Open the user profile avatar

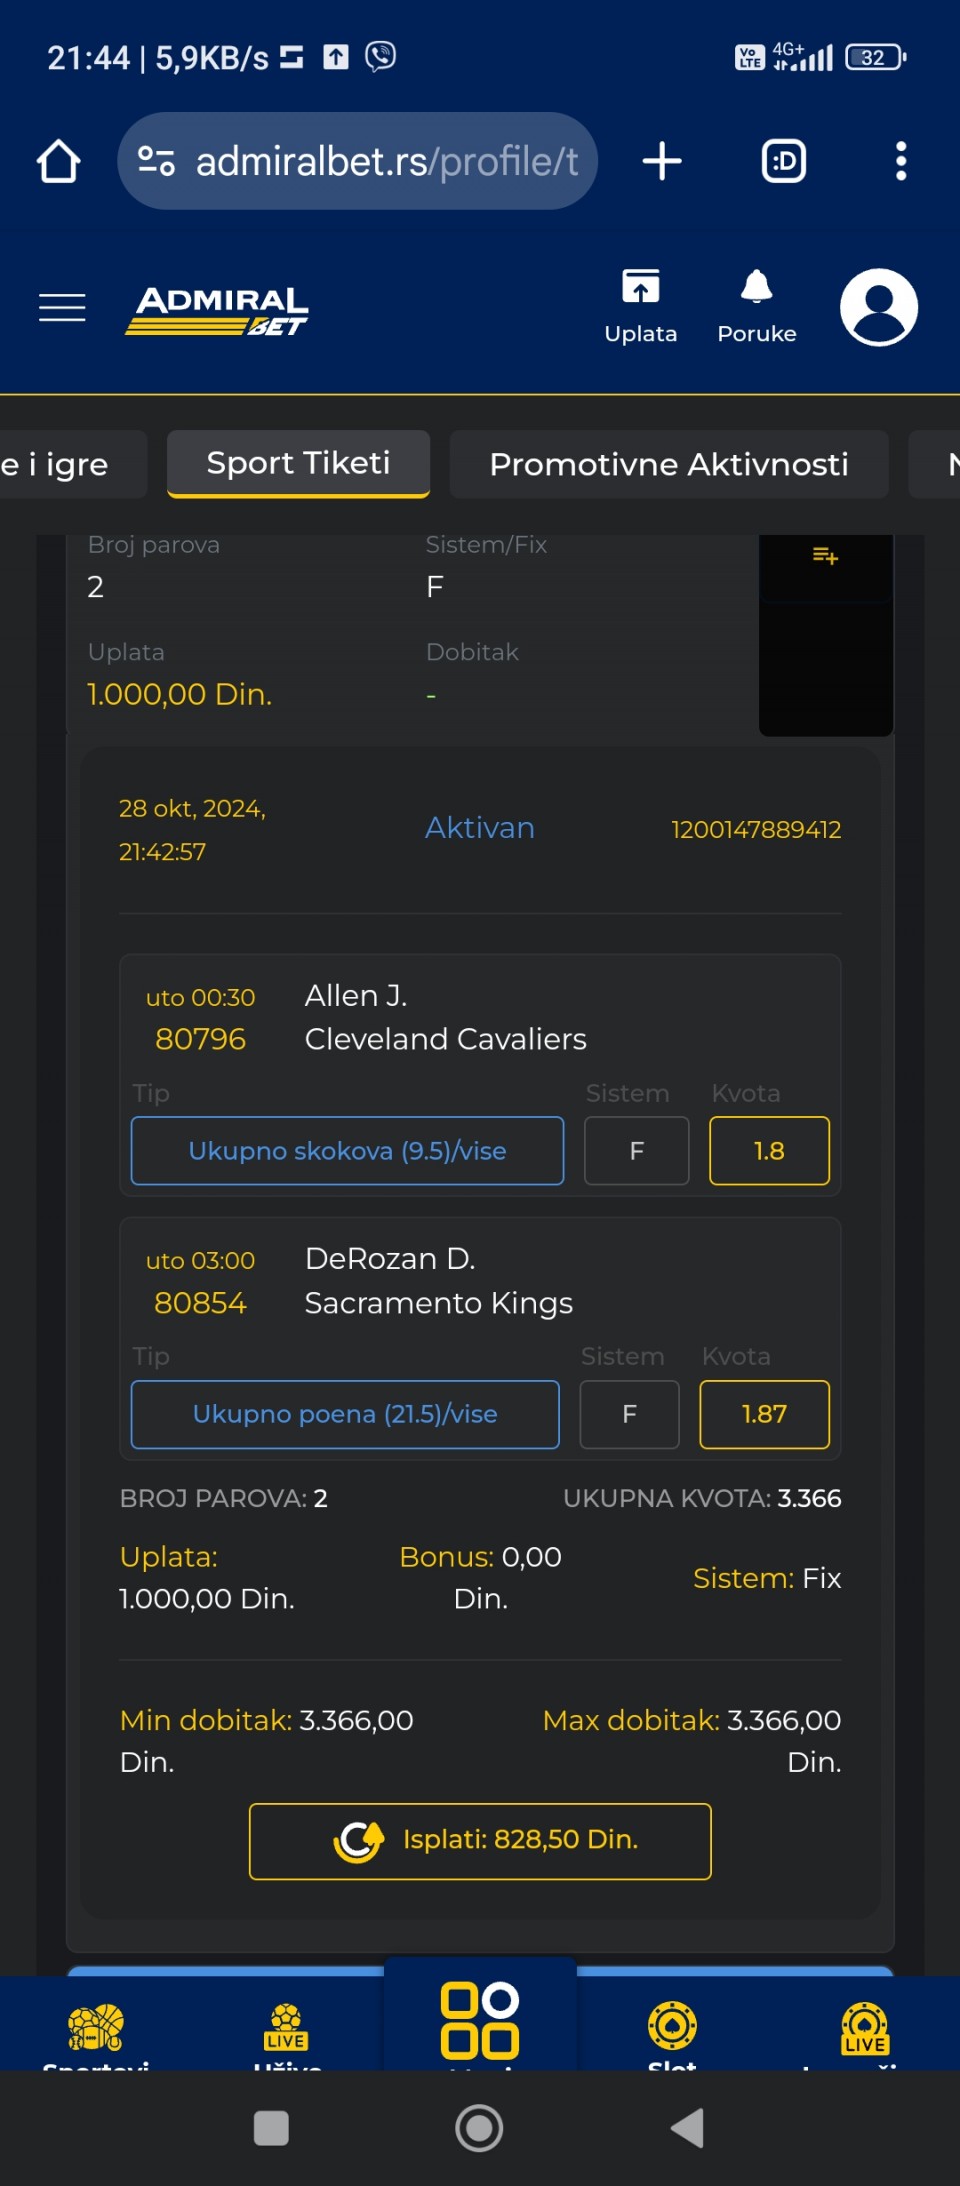tap(879, 307)
